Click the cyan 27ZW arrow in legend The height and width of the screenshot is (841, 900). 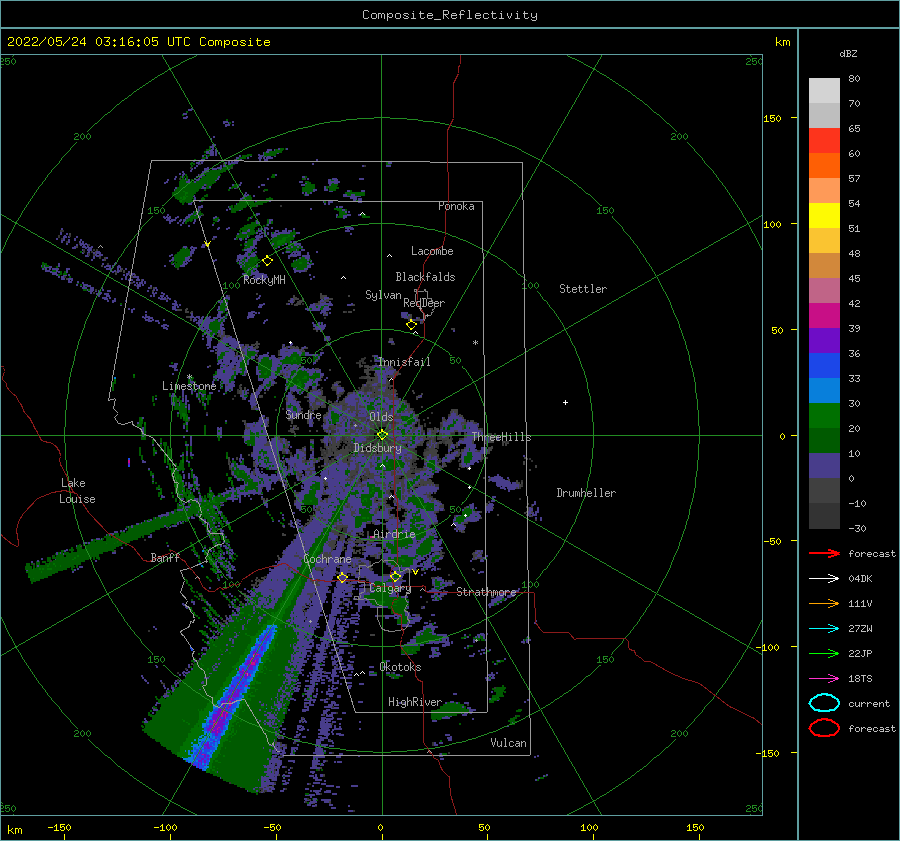click(824, 629)
